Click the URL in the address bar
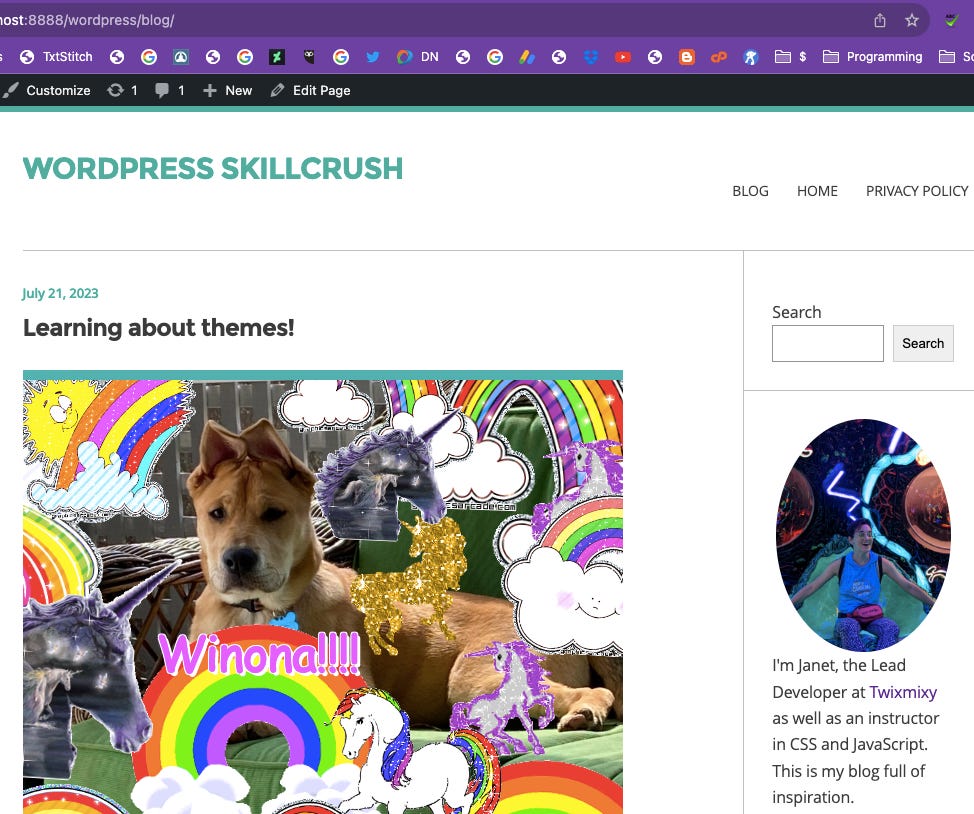Screen dimensions: 974x814 pyautogui.click(x=87, y=21)
